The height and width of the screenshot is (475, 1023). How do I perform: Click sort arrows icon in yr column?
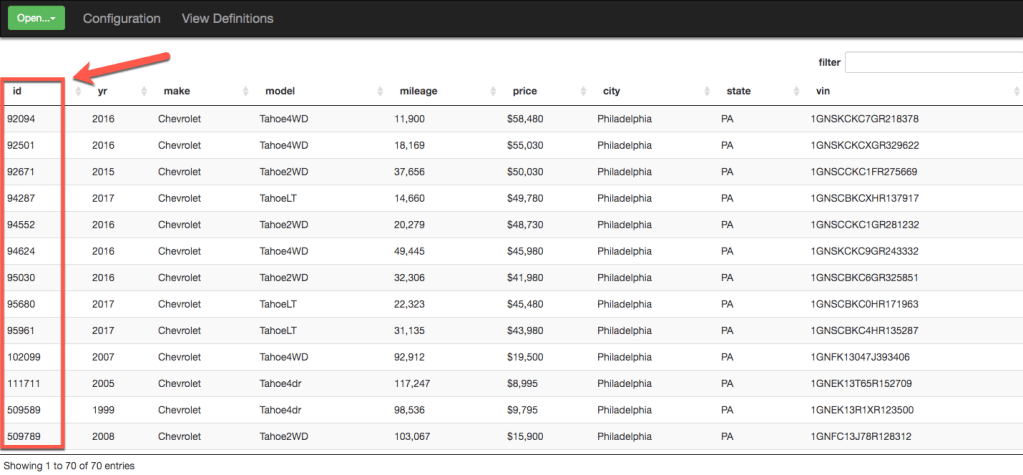pos(143,92)
